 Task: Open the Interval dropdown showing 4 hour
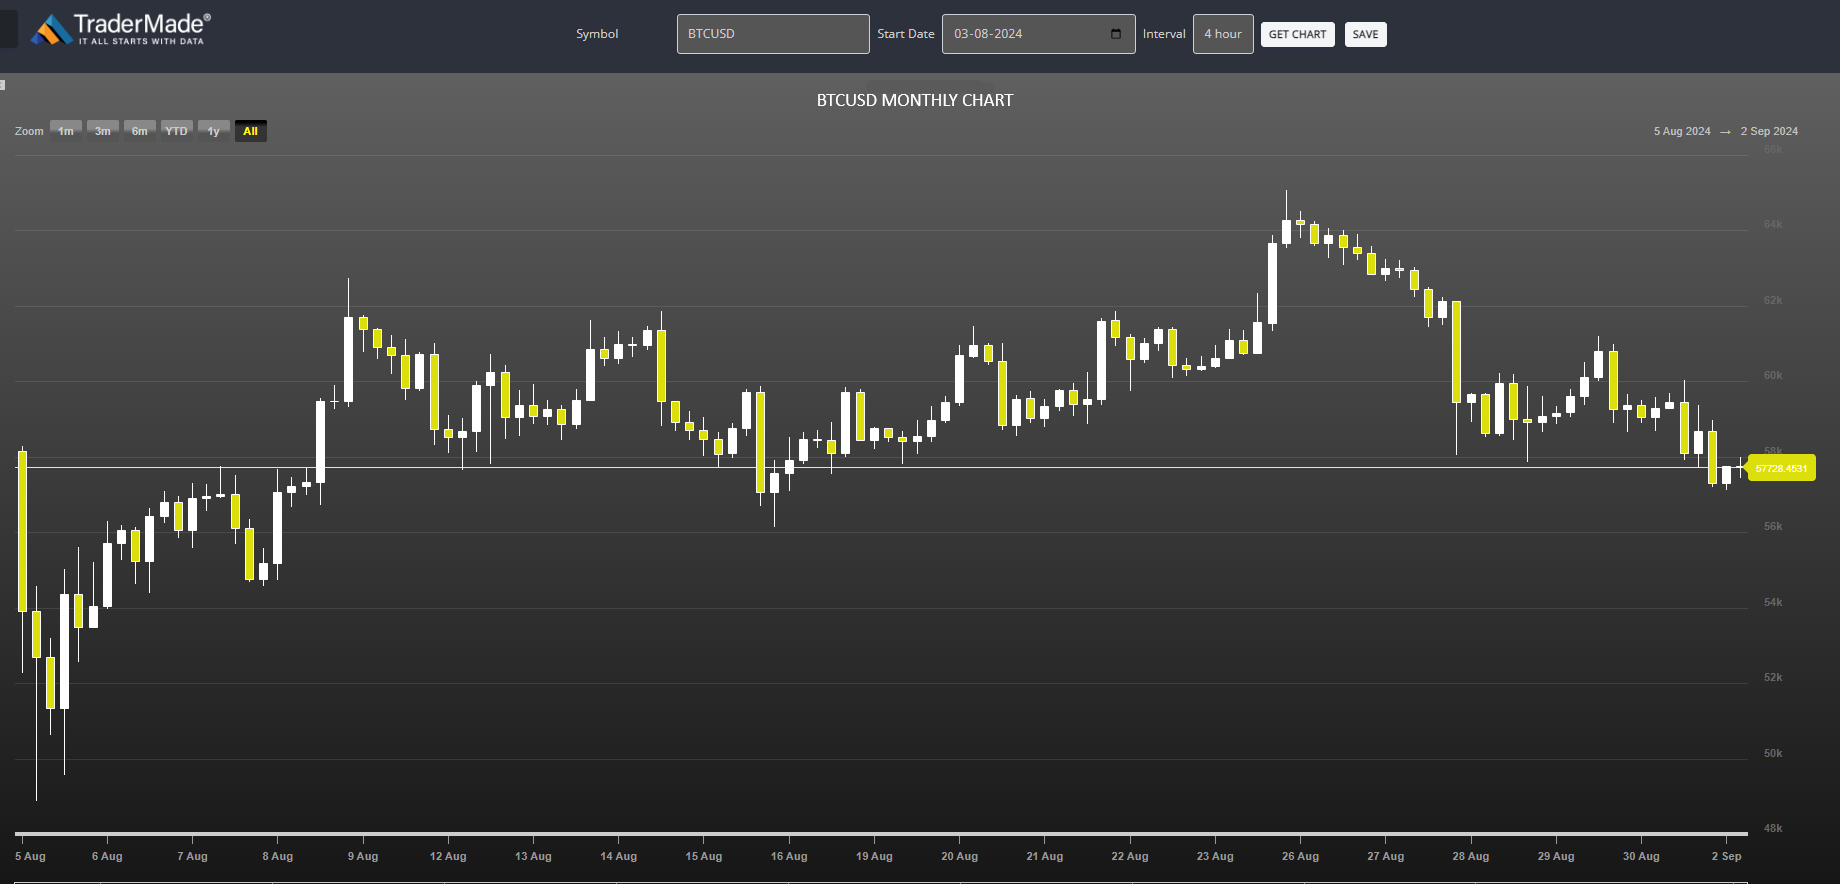[1223, 34]
